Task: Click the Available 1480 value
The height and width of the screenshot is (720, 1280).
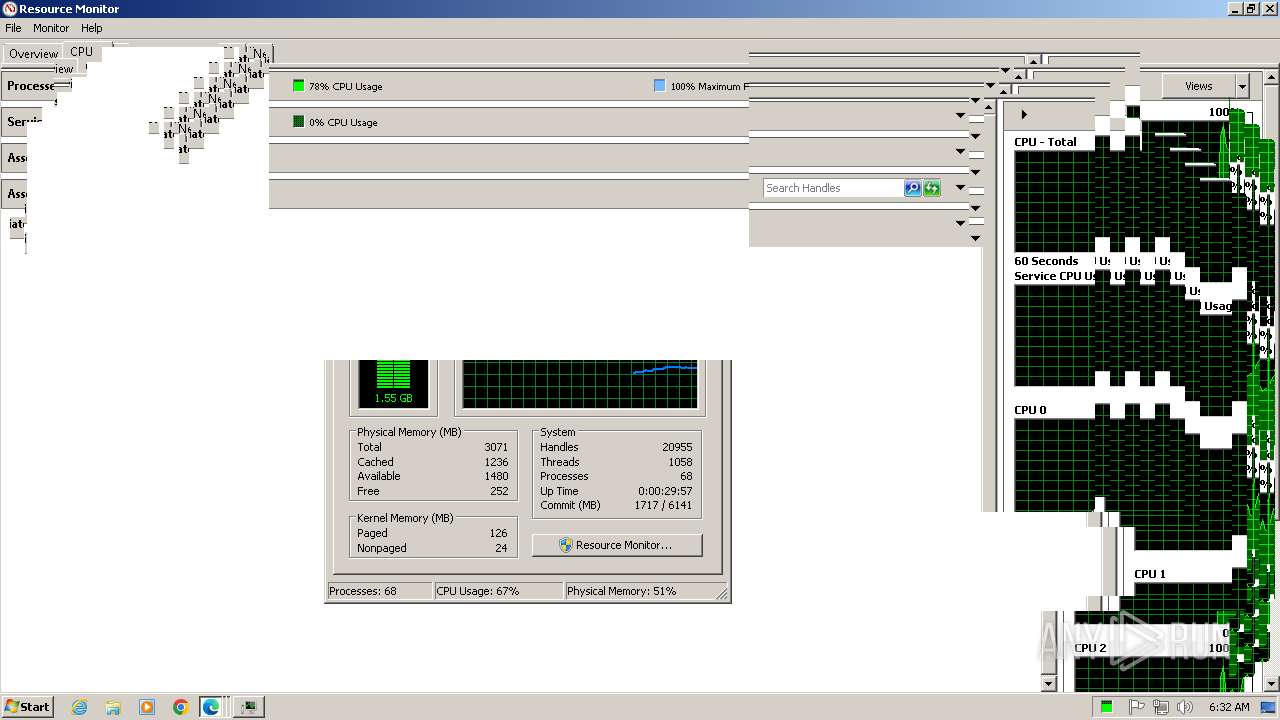Action: [495, 476]
